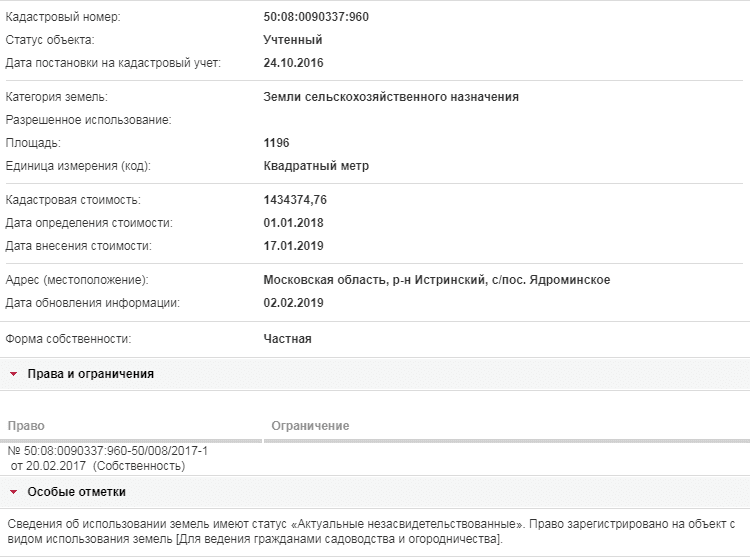Collapse the Права и ограничения section arrow
Image resolution: width=750 pixels, height=559 pixels.
pos(13,374)
